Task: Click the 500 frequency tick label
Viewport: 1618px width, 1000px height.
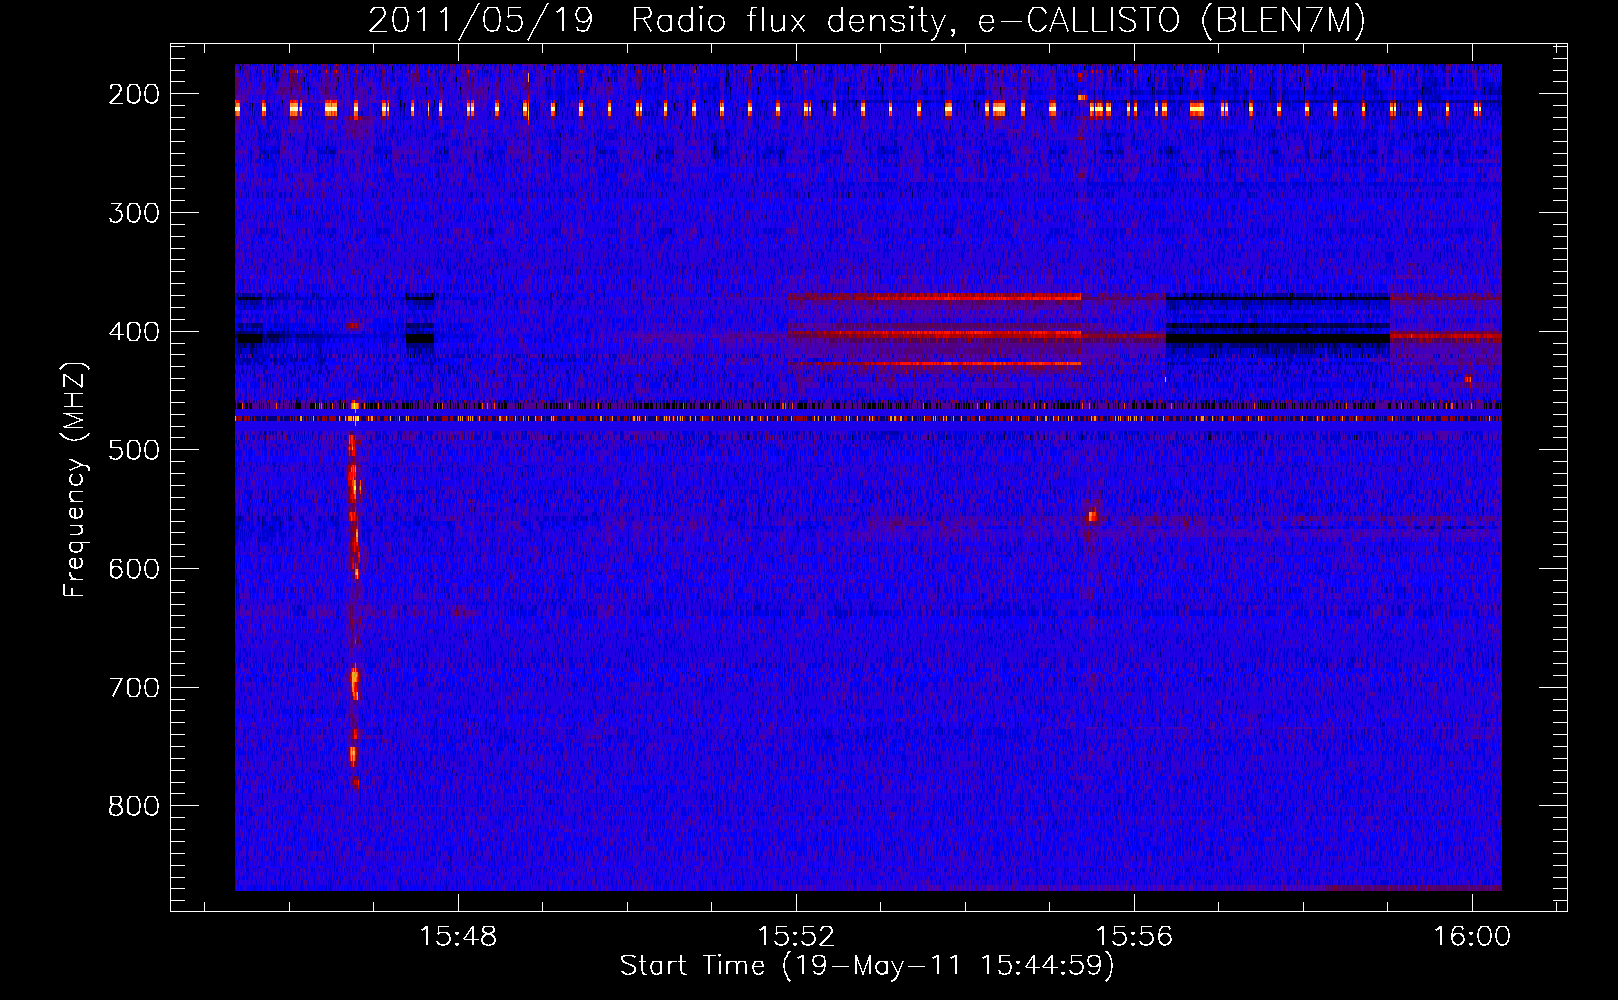Action: 134,450
